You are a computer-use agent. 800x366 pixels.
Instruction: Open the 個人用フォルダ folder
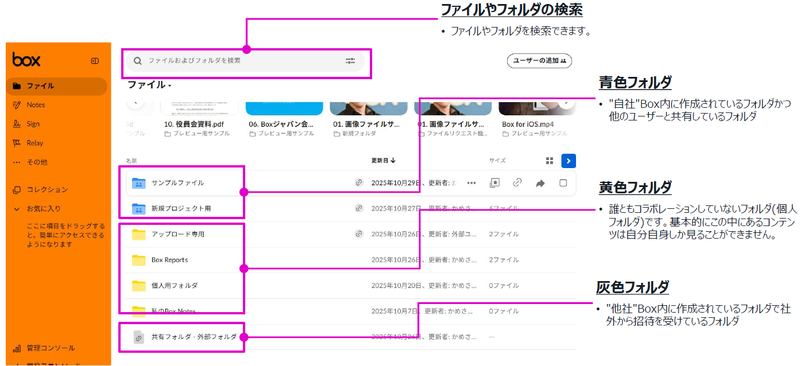[x=174, y=286]
